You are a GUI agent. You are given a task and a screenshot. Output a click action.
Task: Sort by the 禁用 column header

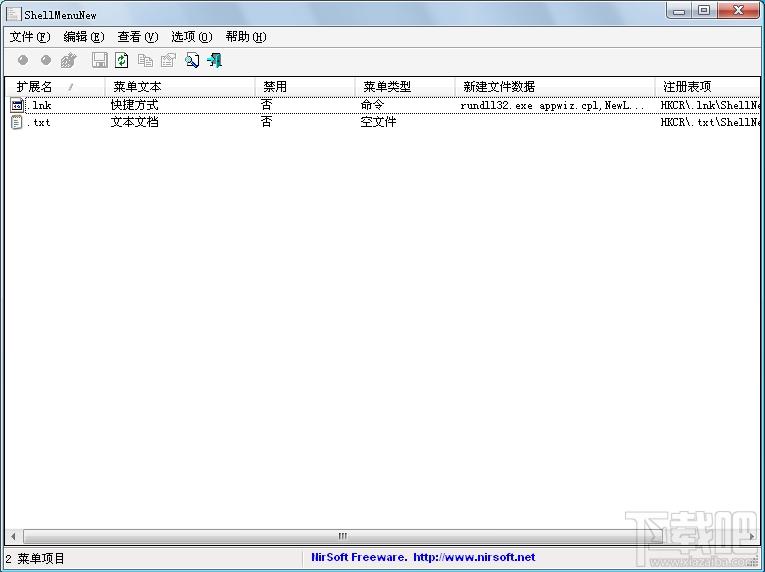click(304, 87)
